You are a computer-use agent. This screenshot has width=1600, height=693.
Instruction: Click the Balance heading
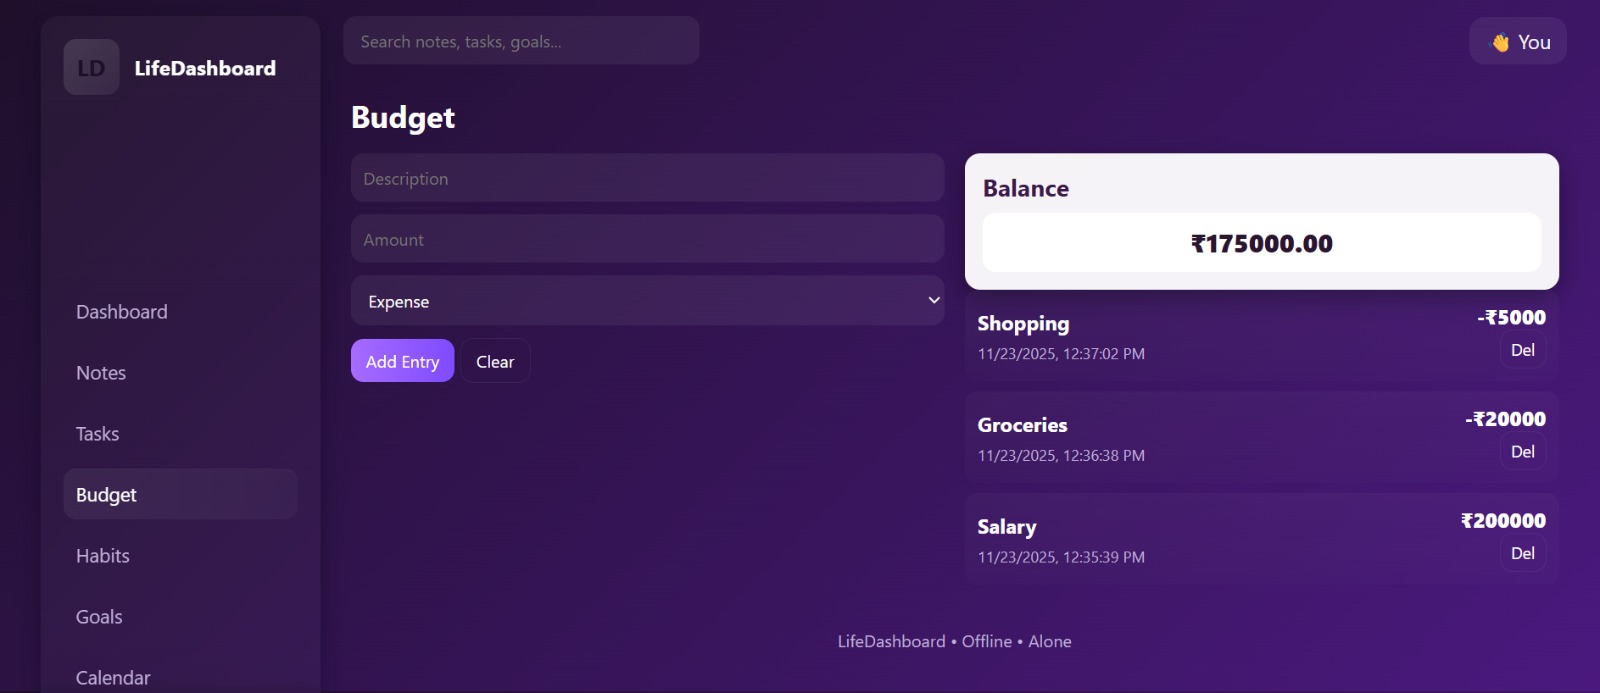coord(1026,188)
